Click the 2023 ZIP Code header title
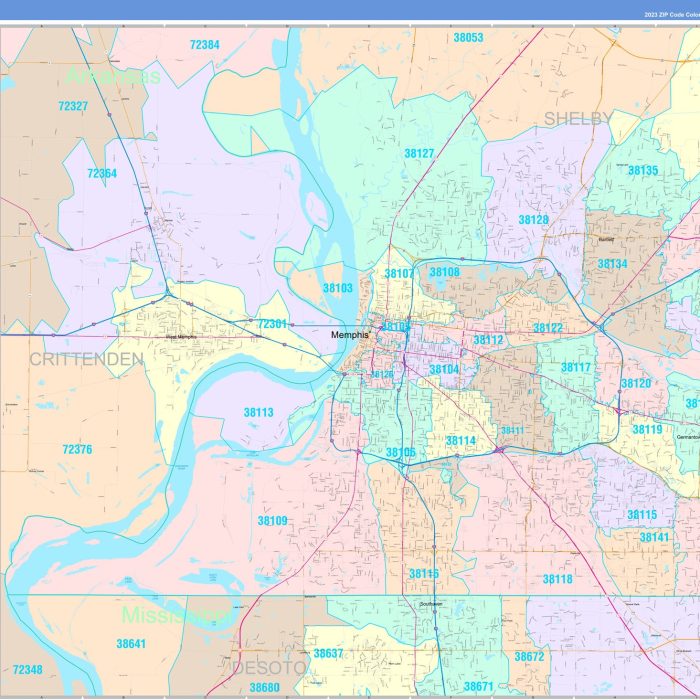 672,15
